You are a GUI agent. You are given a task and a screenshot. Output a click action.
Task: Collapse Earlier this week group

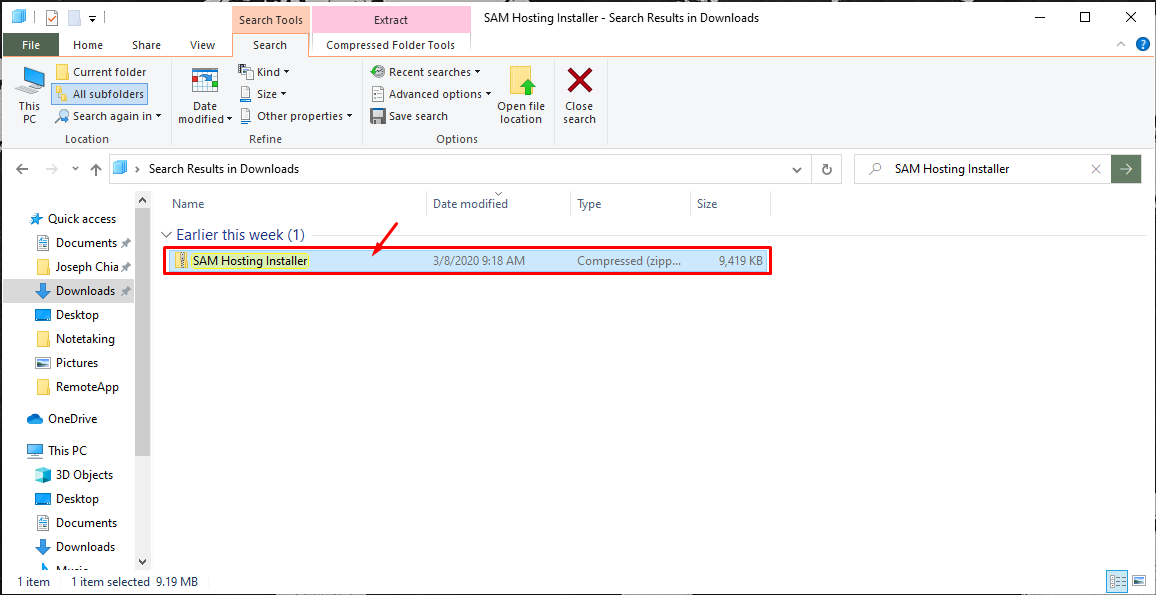(167, 235)
